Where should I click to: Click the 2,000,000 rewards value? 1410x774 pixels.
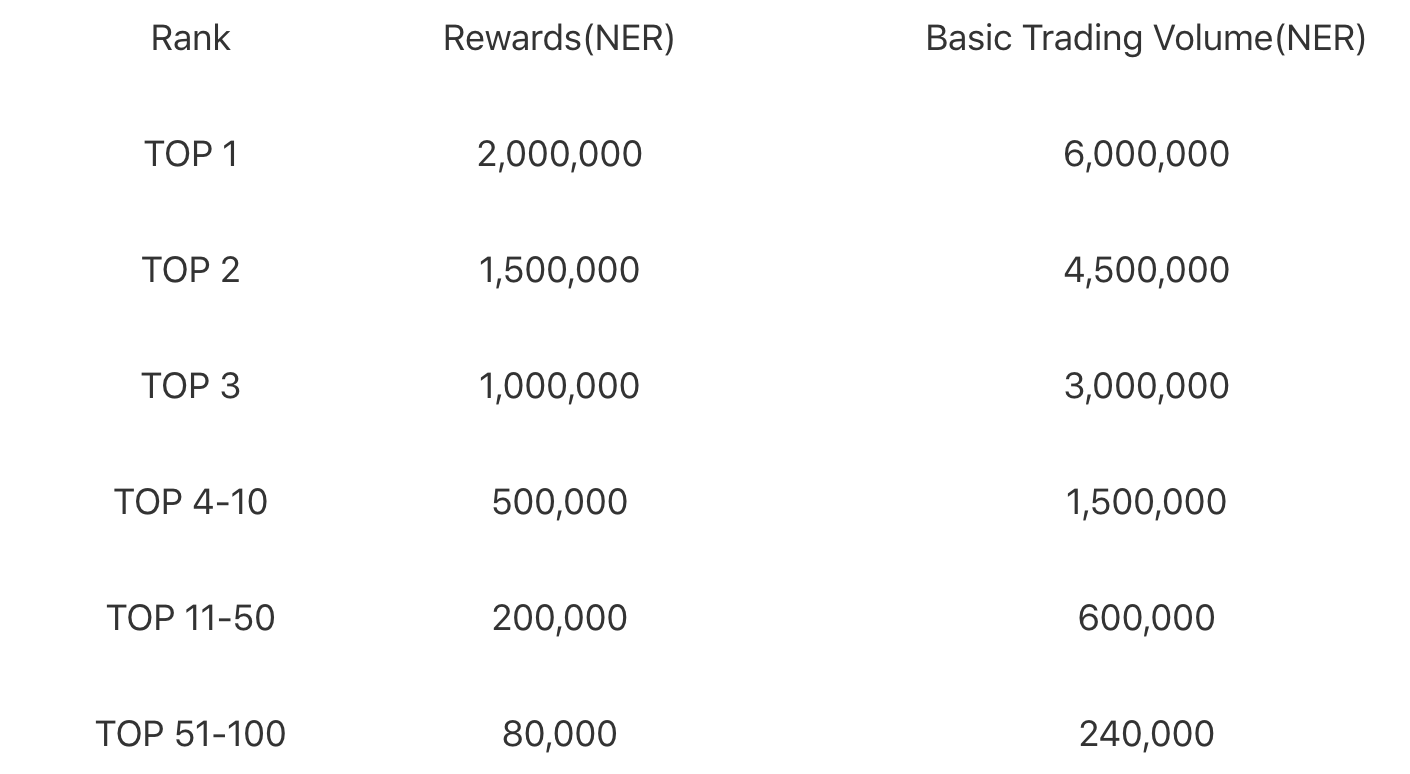tap(559, 154)
